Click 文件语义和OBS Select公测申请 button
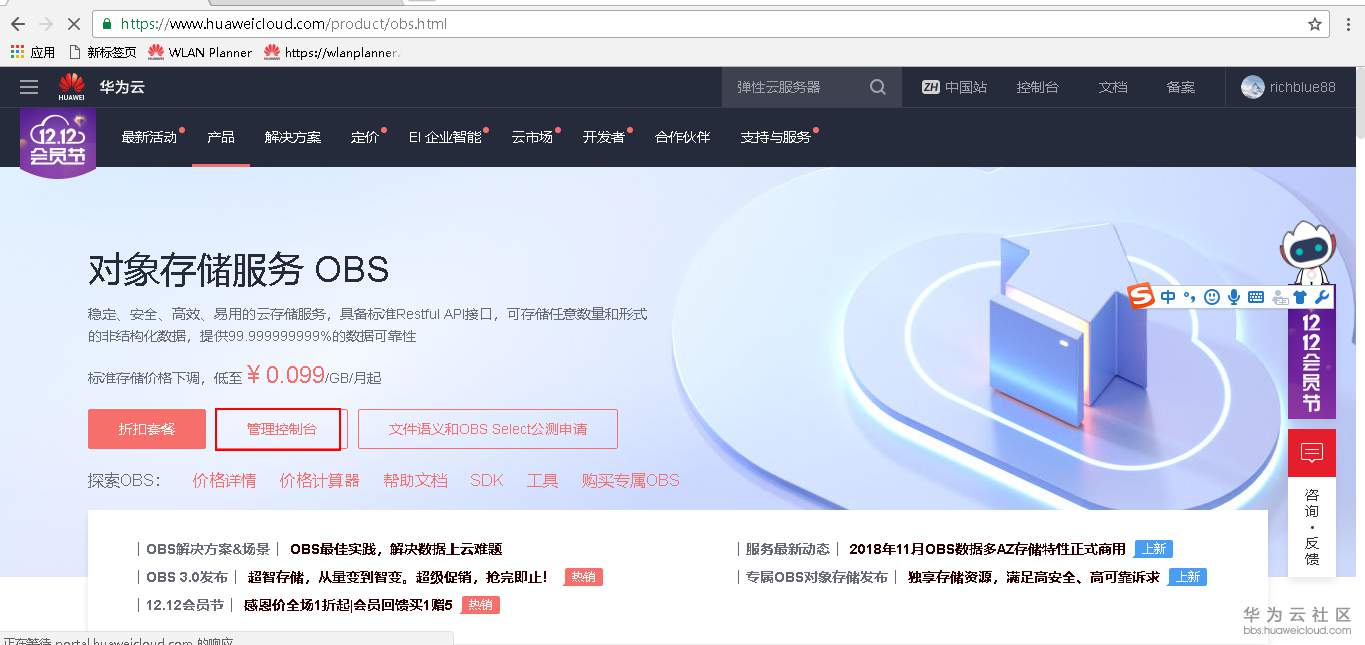Image resolution: width=1365 pixels, height=645 pixels. pyautogui.click(x=488, y=429)
